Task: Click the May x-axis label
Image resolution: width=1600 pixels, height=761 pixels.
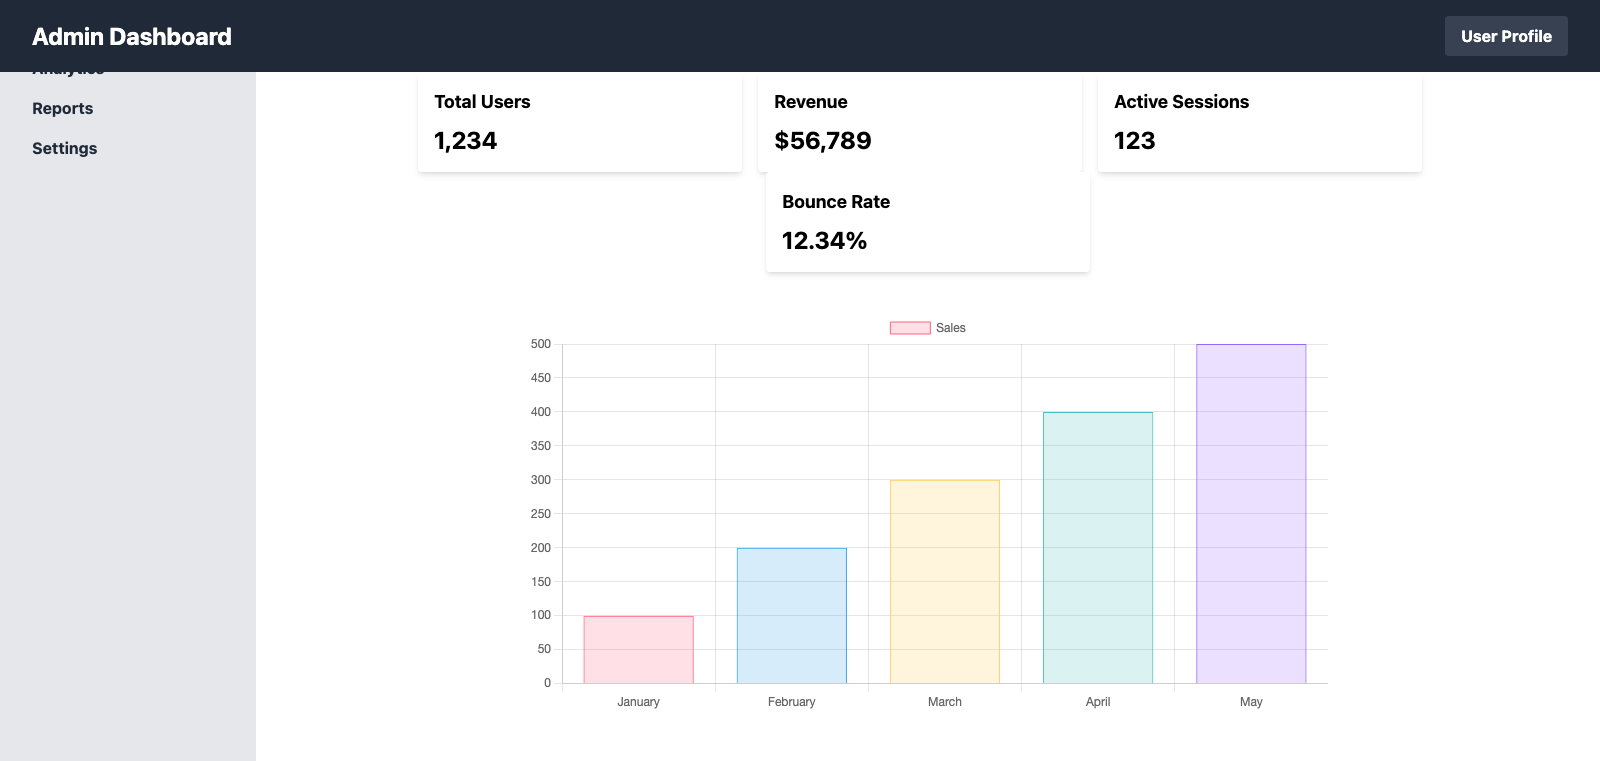Action: (x=1250, y=702)
